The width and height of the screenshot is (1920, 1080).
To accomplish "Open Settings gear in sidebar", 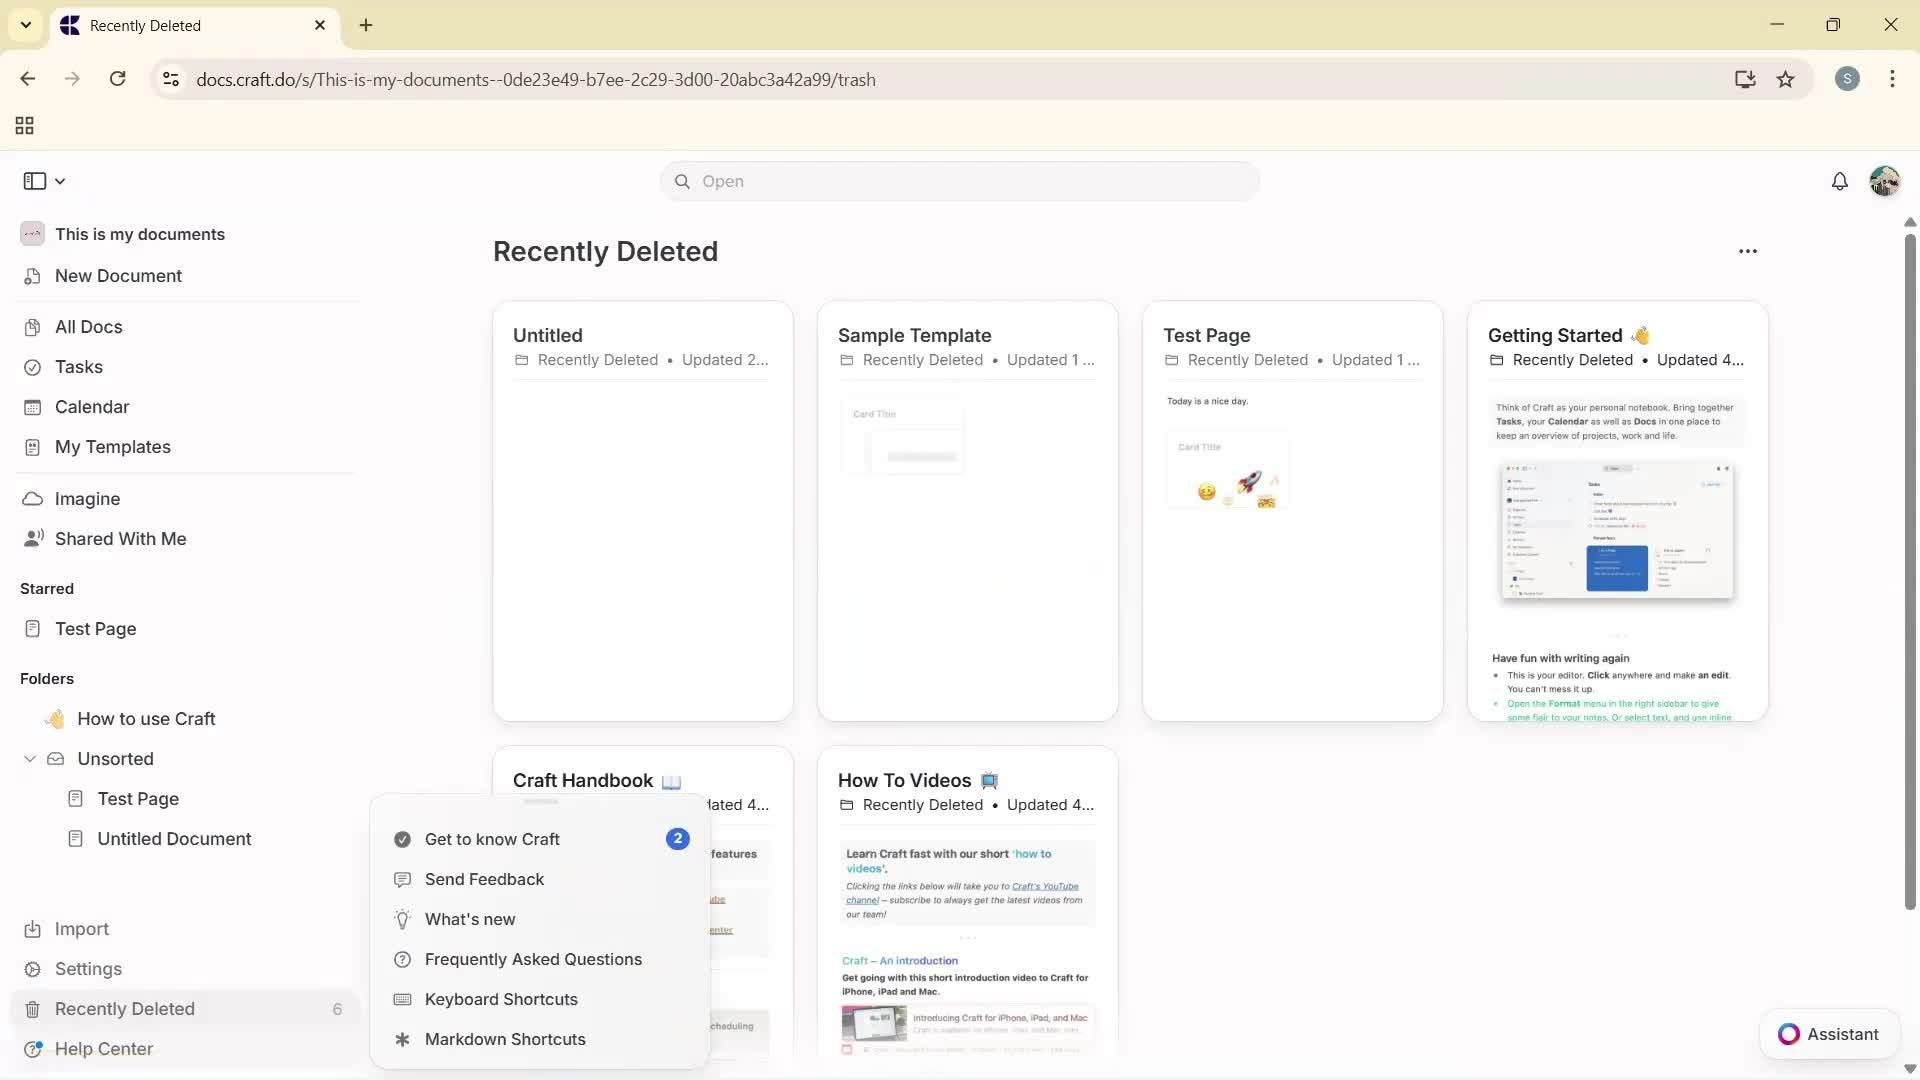I will click(x=32, y=969).
